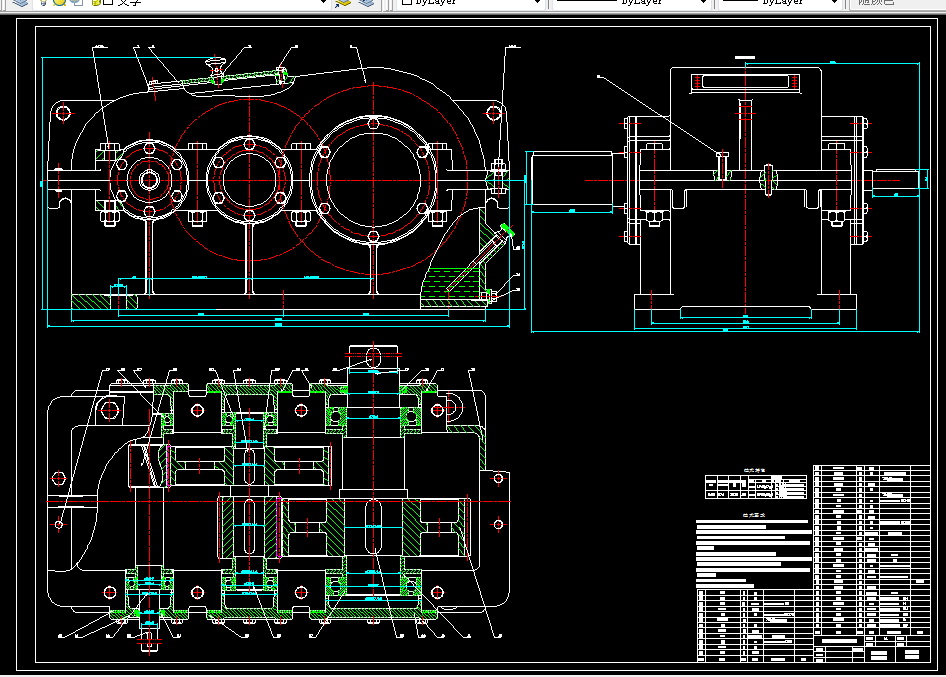Expand the ByLayer color control dropdown
The height and width of the screenshot is (677, 946).
coord(537,2)
